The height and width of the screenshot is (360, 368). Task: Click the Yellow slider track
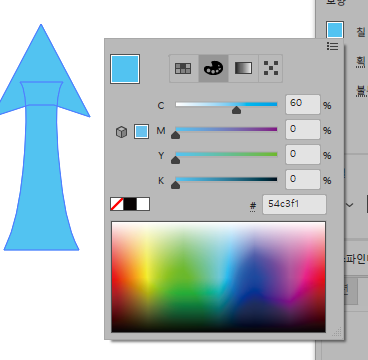click(x=226, y=154)
